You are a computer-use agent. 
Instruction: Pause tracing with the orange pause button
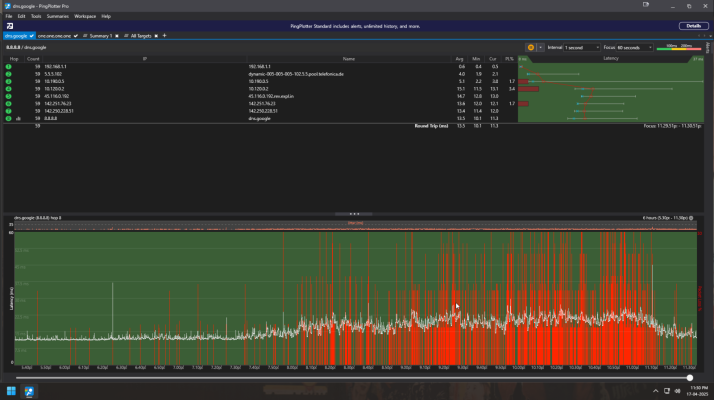(x=530, y=47)
